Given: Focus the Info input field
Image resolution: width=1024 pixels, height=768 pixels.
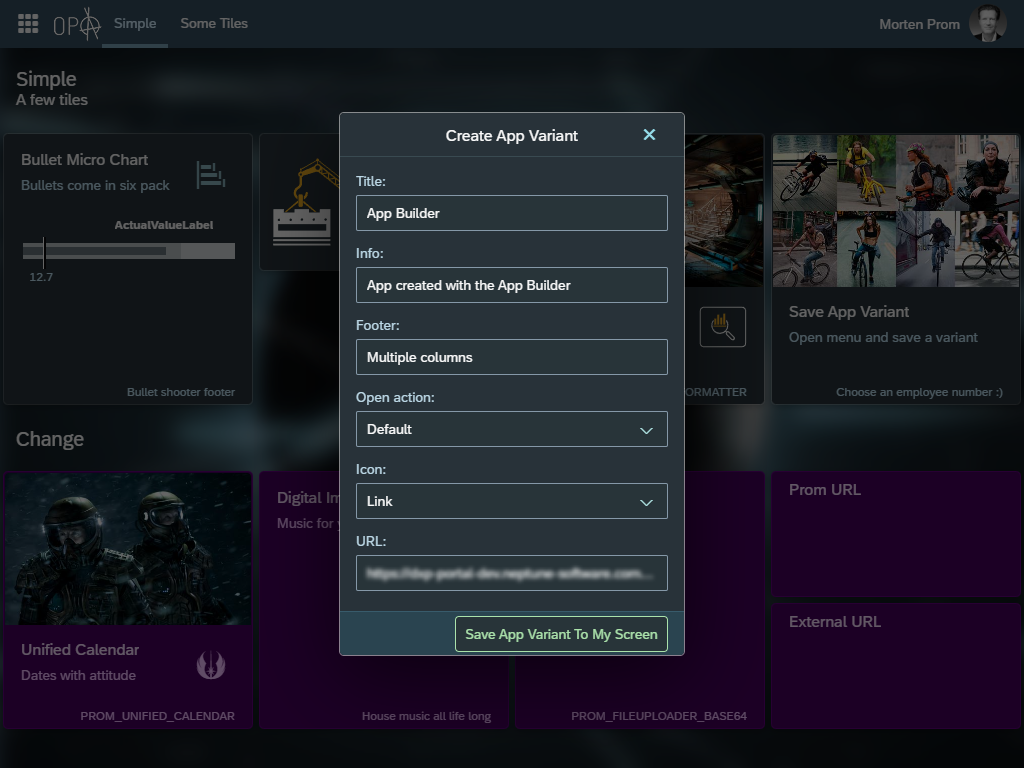Looking at the screenshot, I should click(x=511, y=285).
